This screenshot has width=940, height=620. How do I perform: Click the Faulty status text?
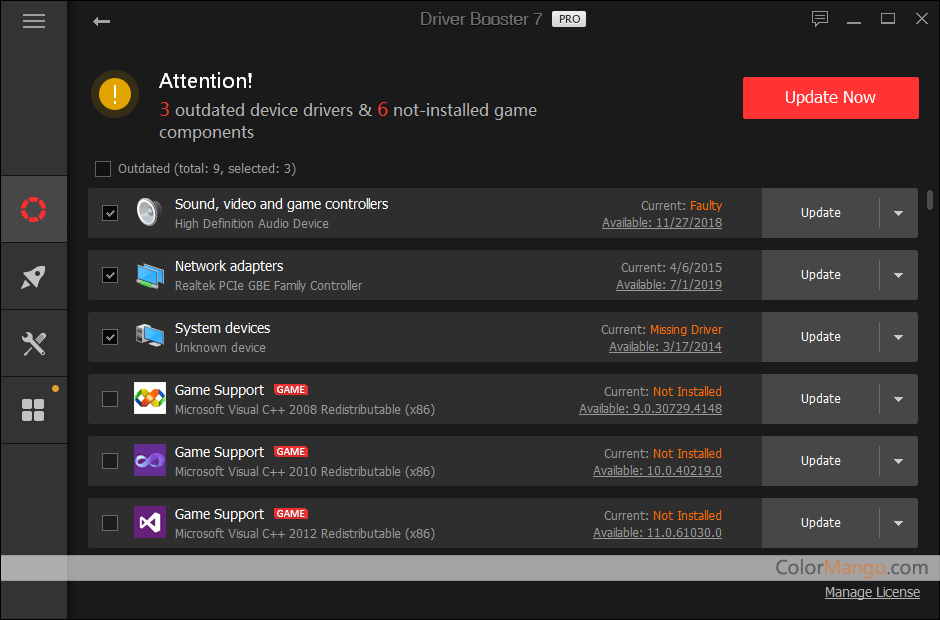(706, 206)
